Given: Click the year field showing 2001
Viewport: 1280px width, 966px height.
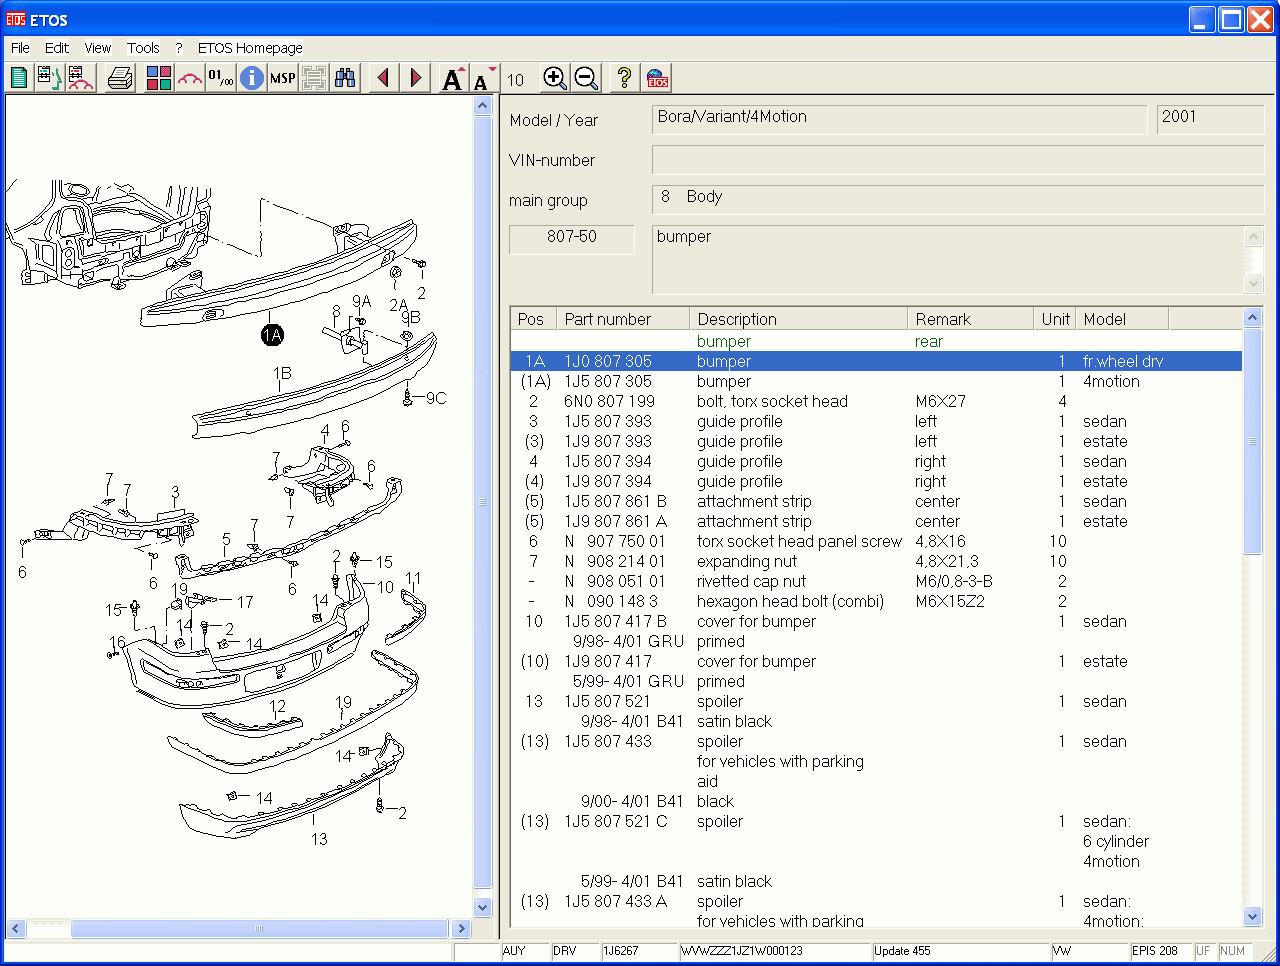Looking at the screenshot, I should pos(1210,119).
